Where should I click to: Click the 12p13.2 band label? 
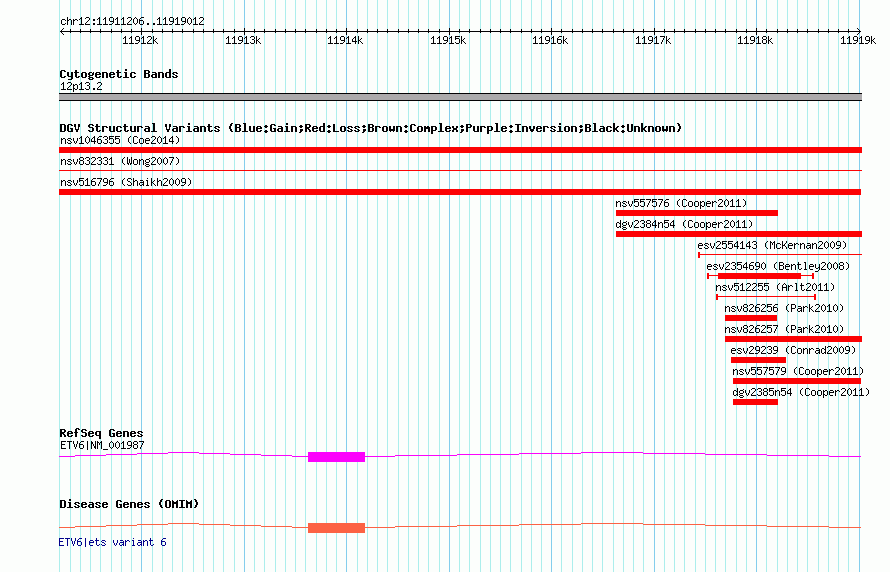(81, 86)
